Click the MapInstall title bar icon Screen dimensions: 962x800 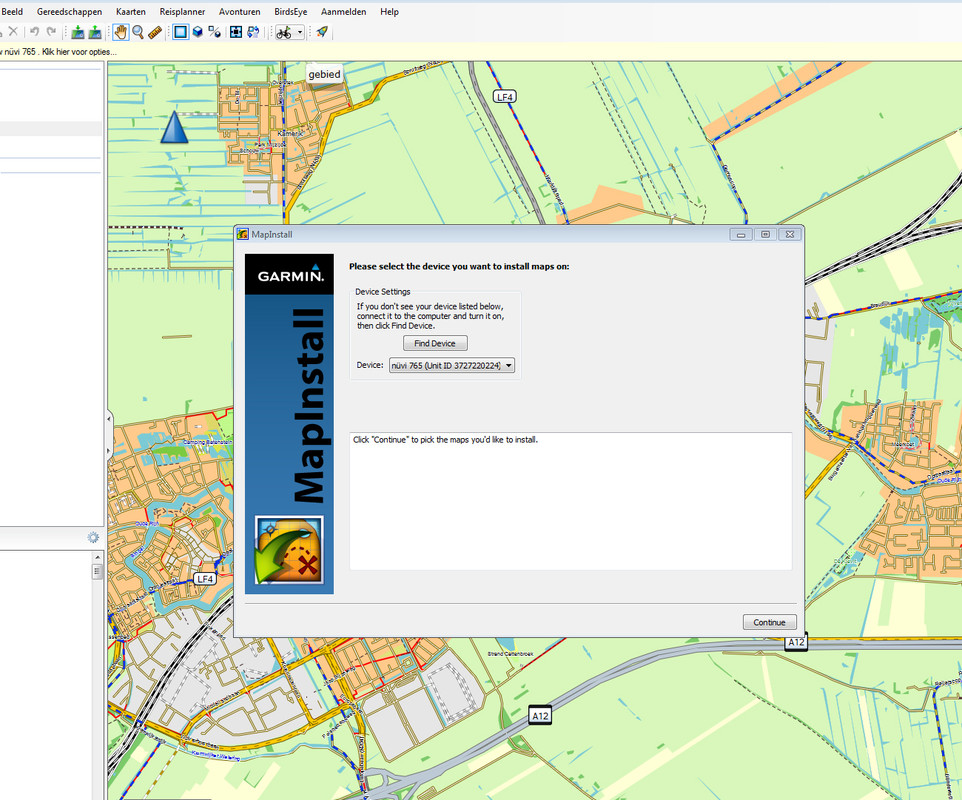[x=242, y=234]
